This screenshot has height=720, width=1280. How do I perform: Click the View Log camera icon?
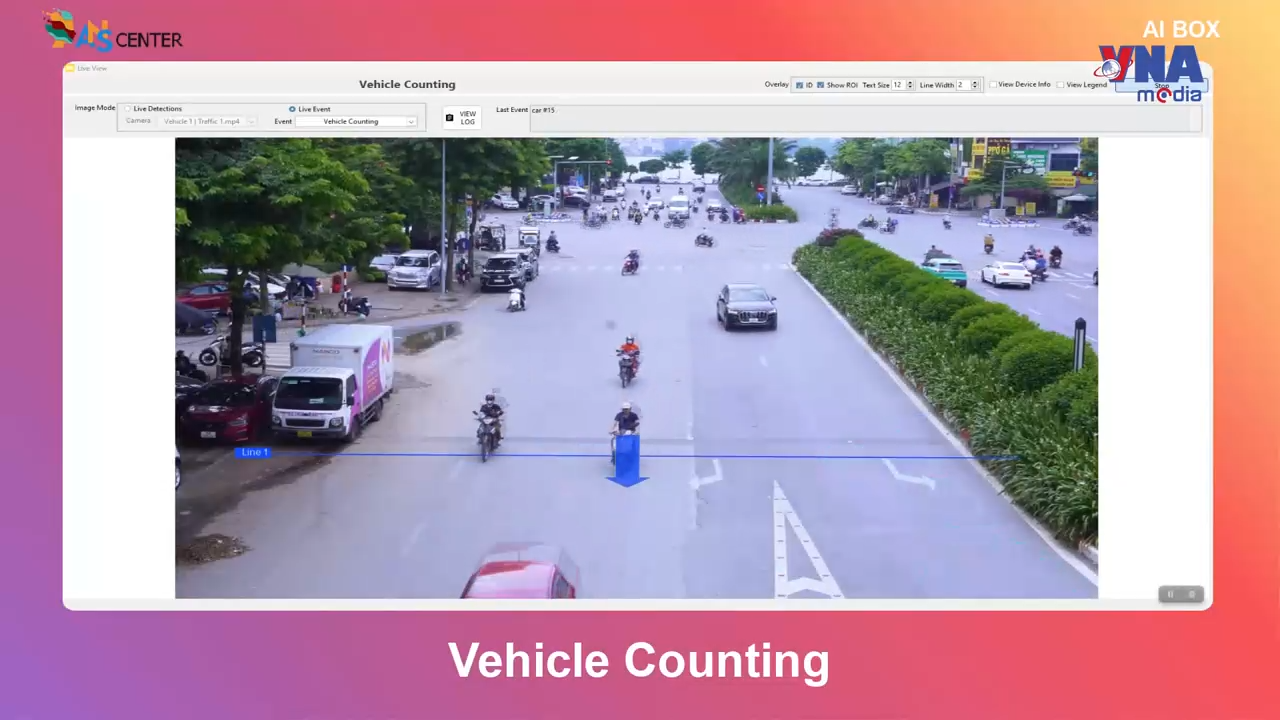(450, 118)
